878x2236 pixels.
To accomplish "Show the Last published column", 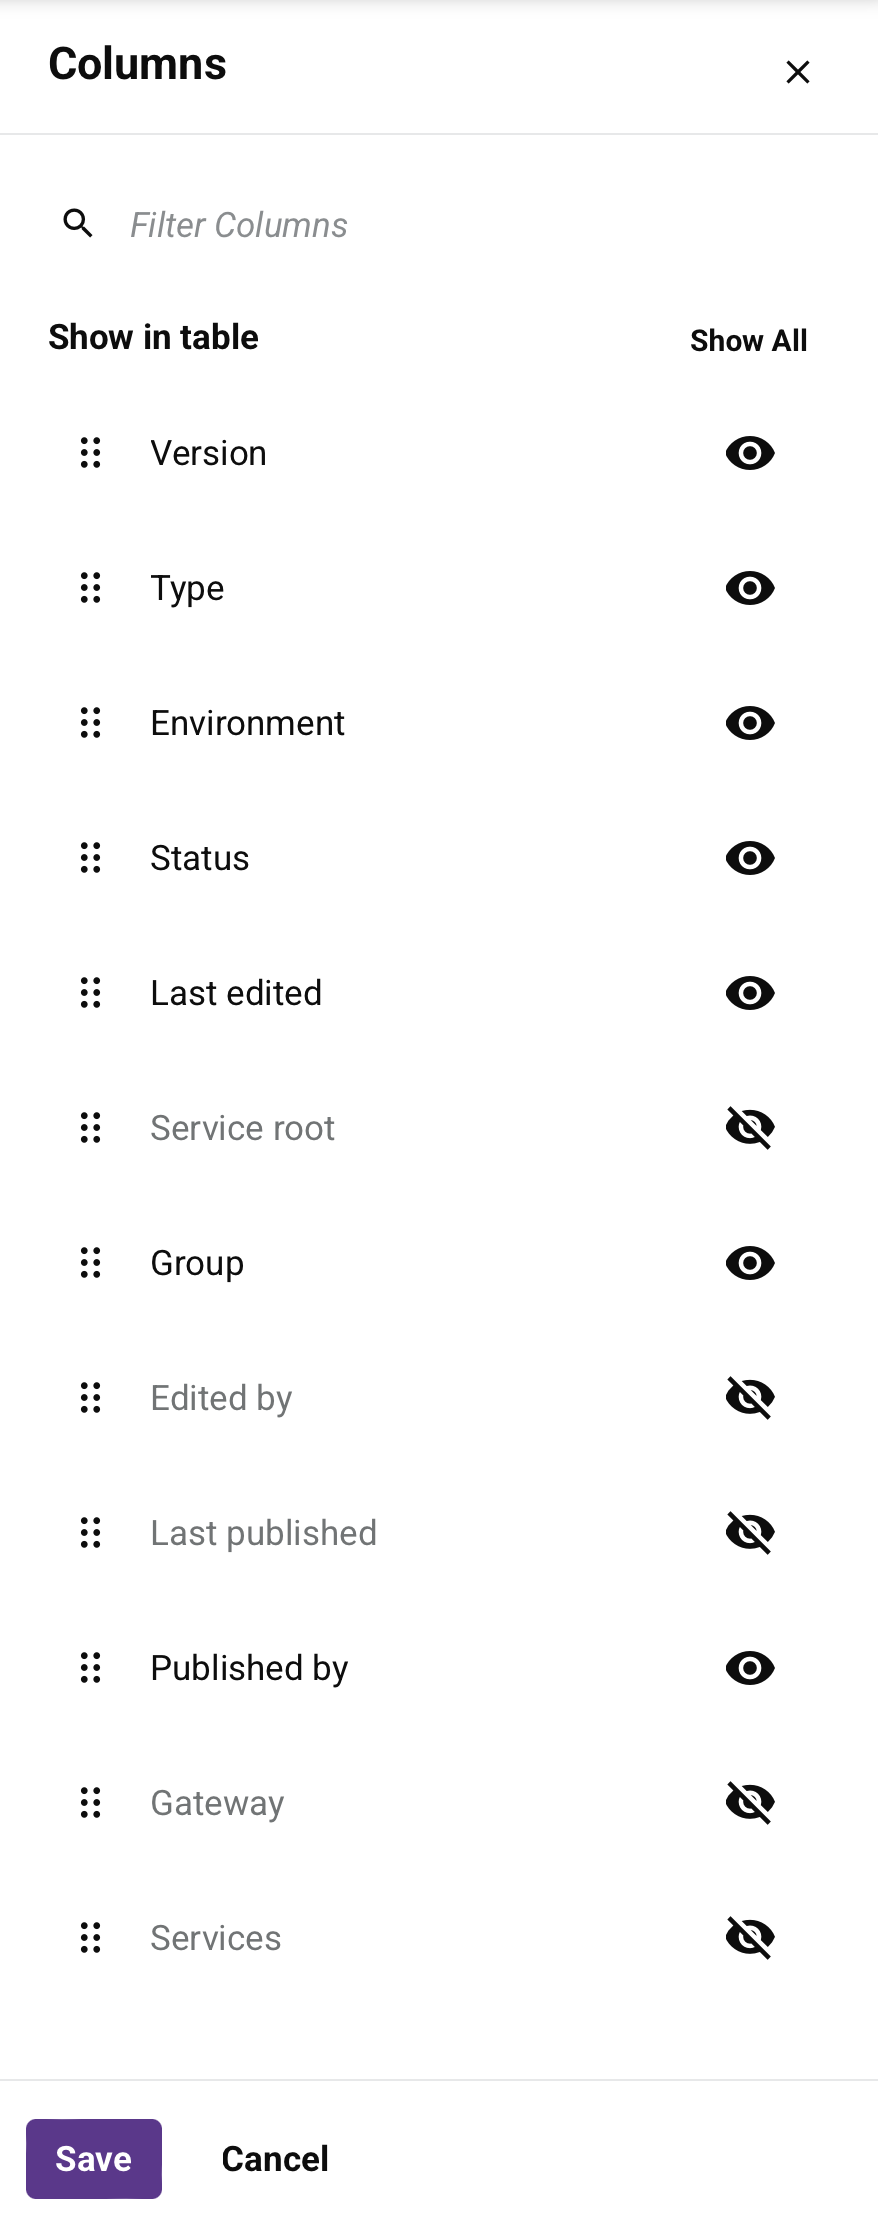I will pos(750,1533).
